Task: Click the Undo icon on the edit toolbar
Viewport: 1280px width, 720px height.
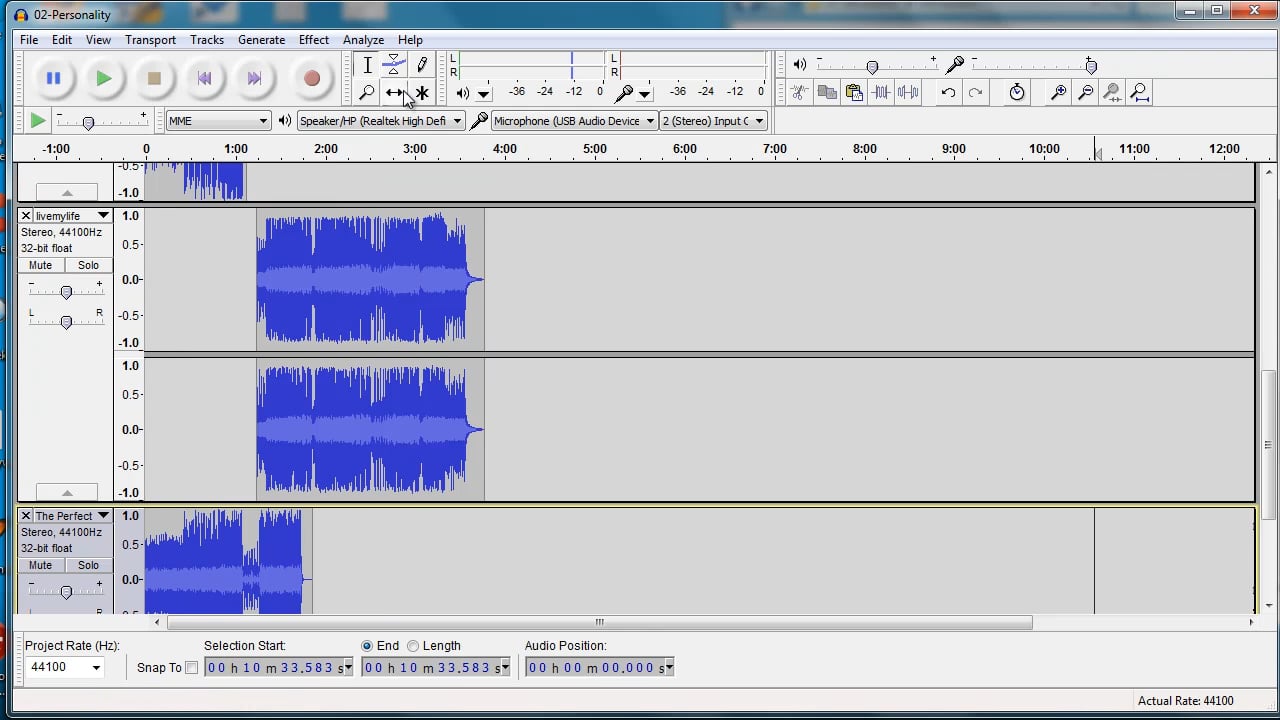Action: coord(948,92)
